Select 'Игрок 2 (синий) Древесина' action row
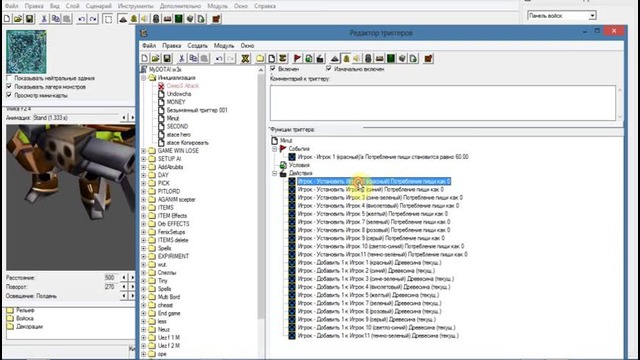The image size is (640, 360). [366, 271]
